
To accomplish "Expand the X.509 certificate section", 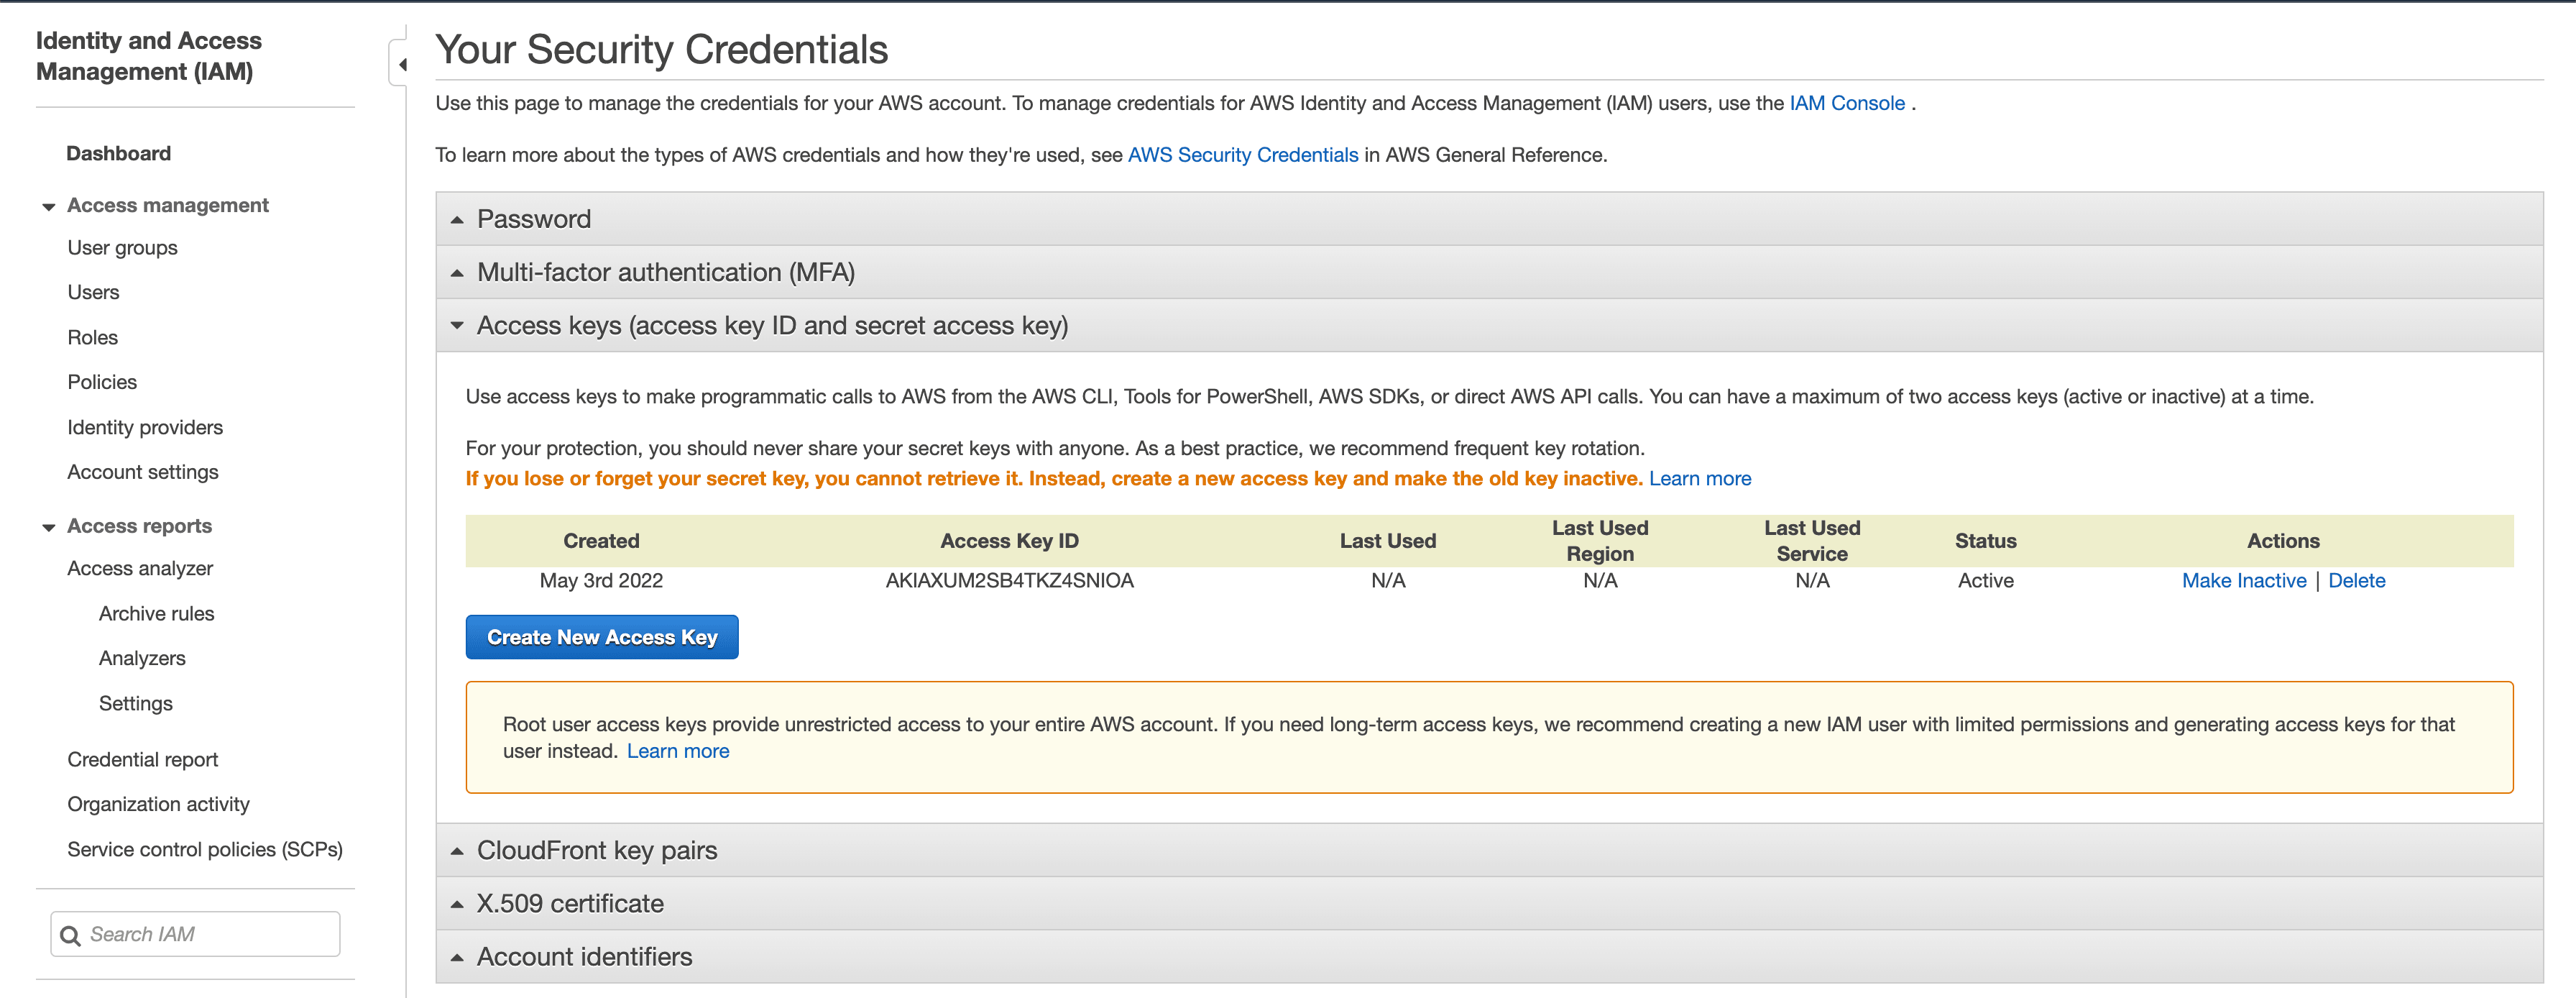I will [569, 903].
